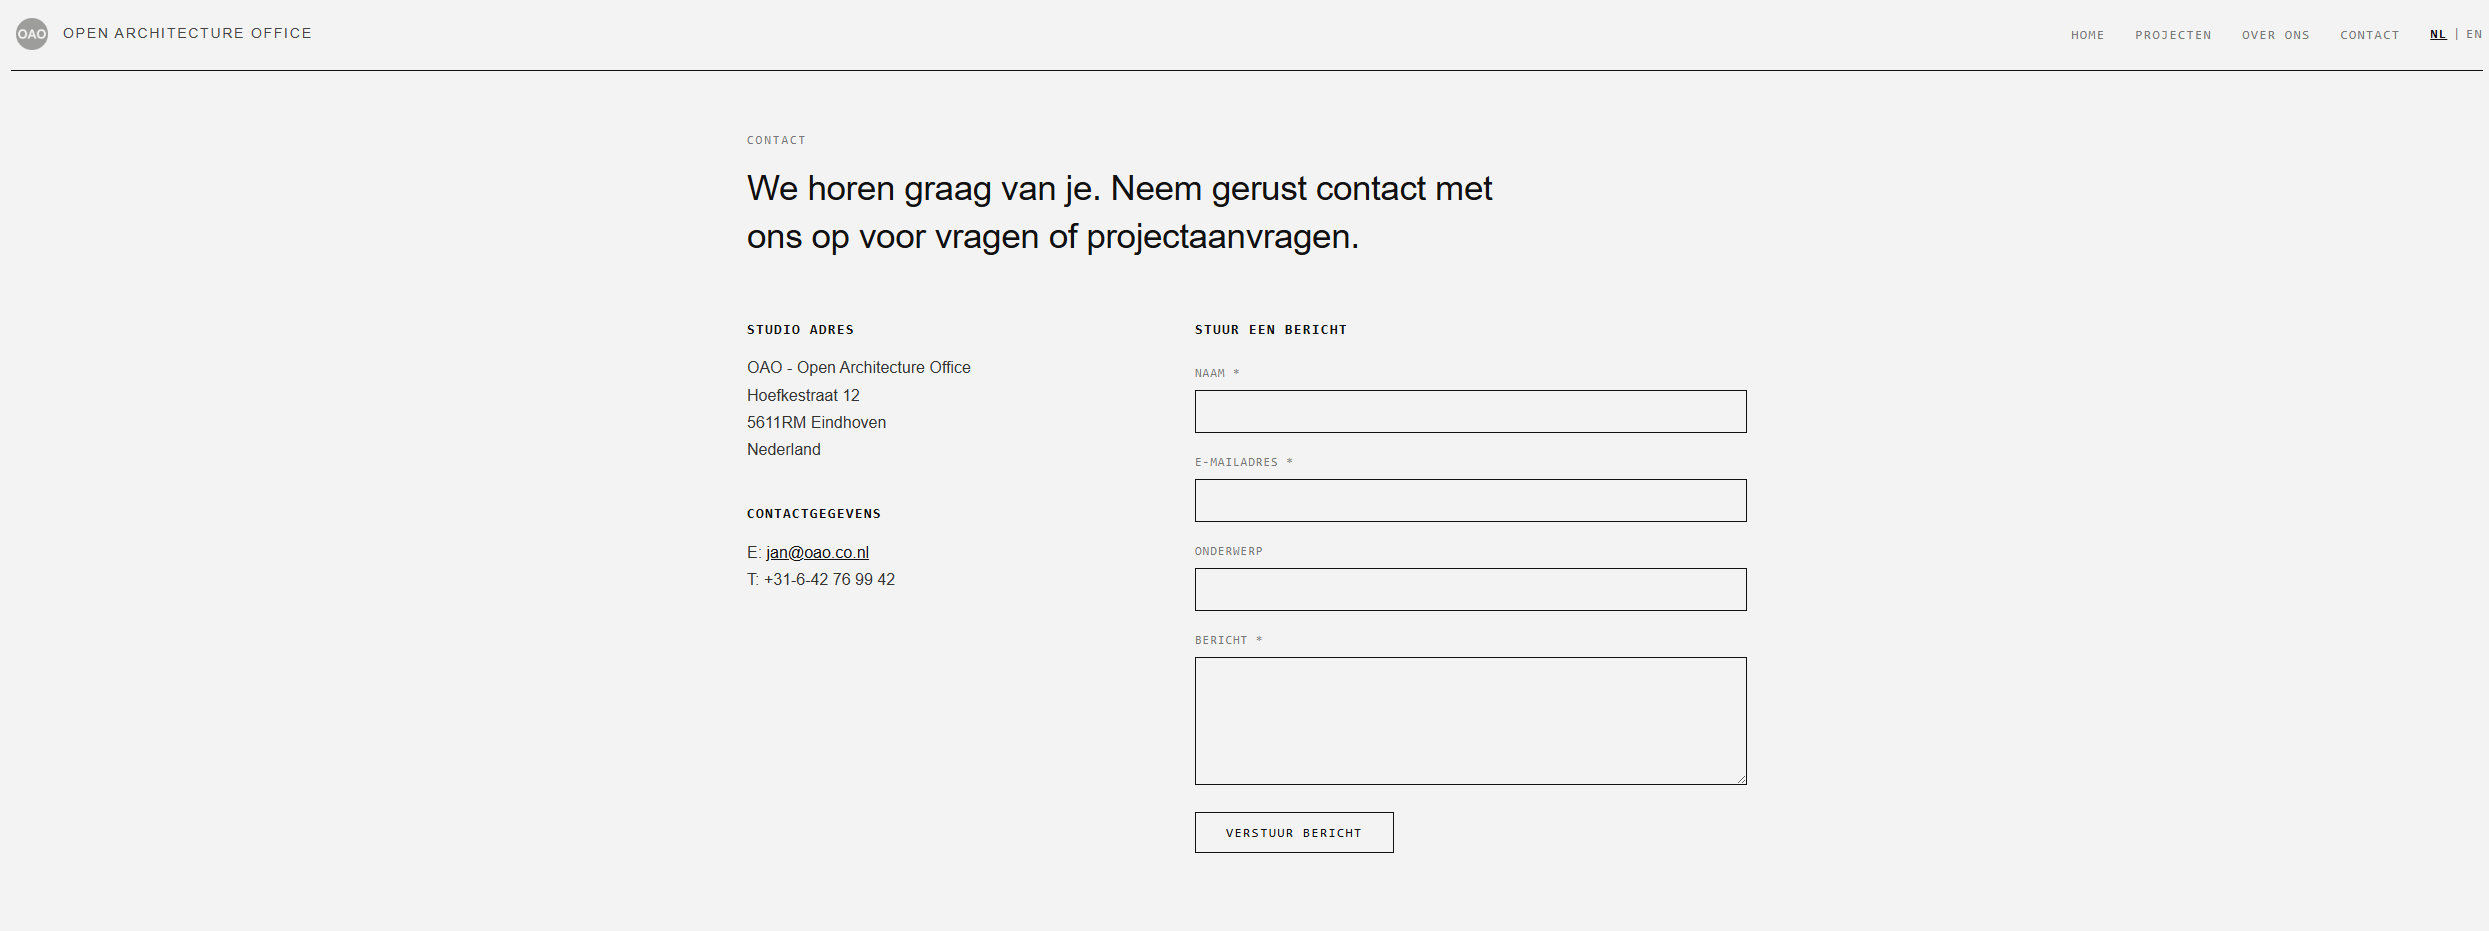This screenshot has height=931, width=2489.
Task: Click the OAO circular logo icon
Action: (x=32, y=34)
